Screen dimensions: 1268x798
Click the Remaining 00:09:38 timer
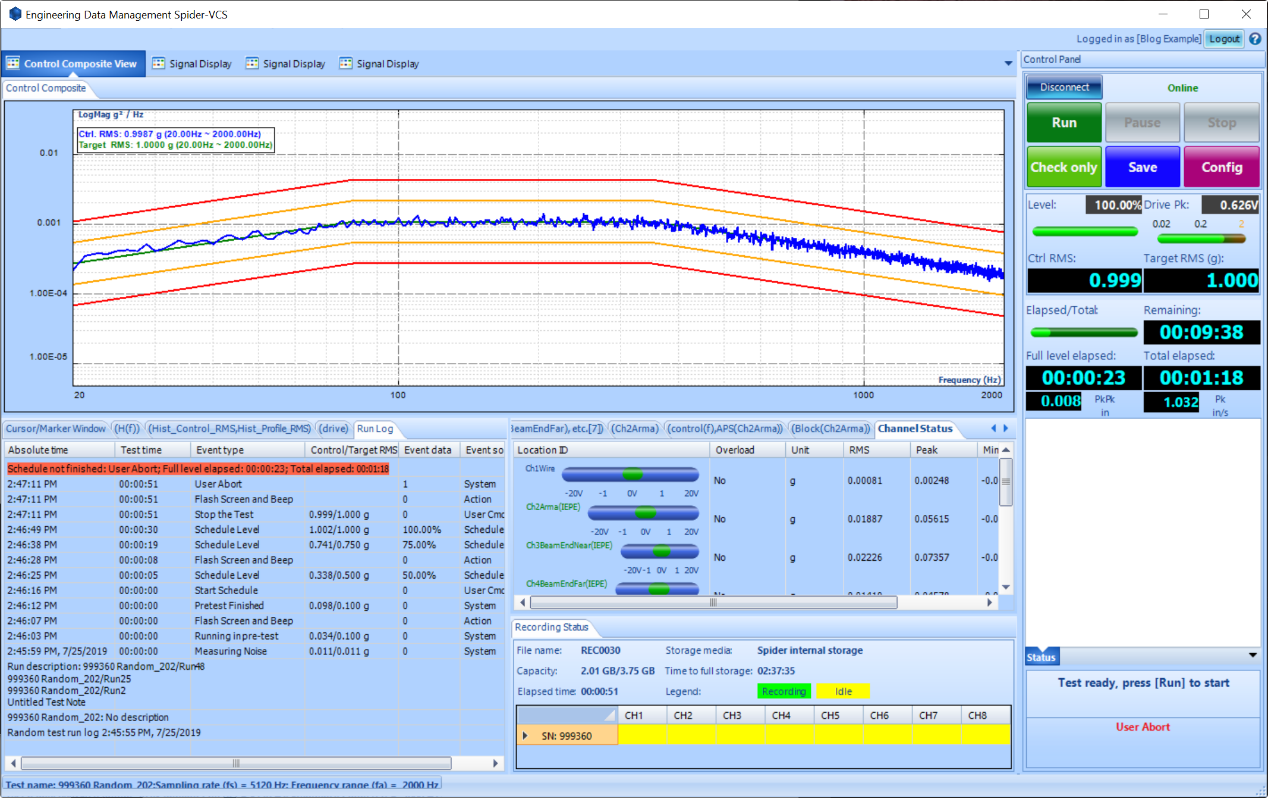coord(1202,332)
